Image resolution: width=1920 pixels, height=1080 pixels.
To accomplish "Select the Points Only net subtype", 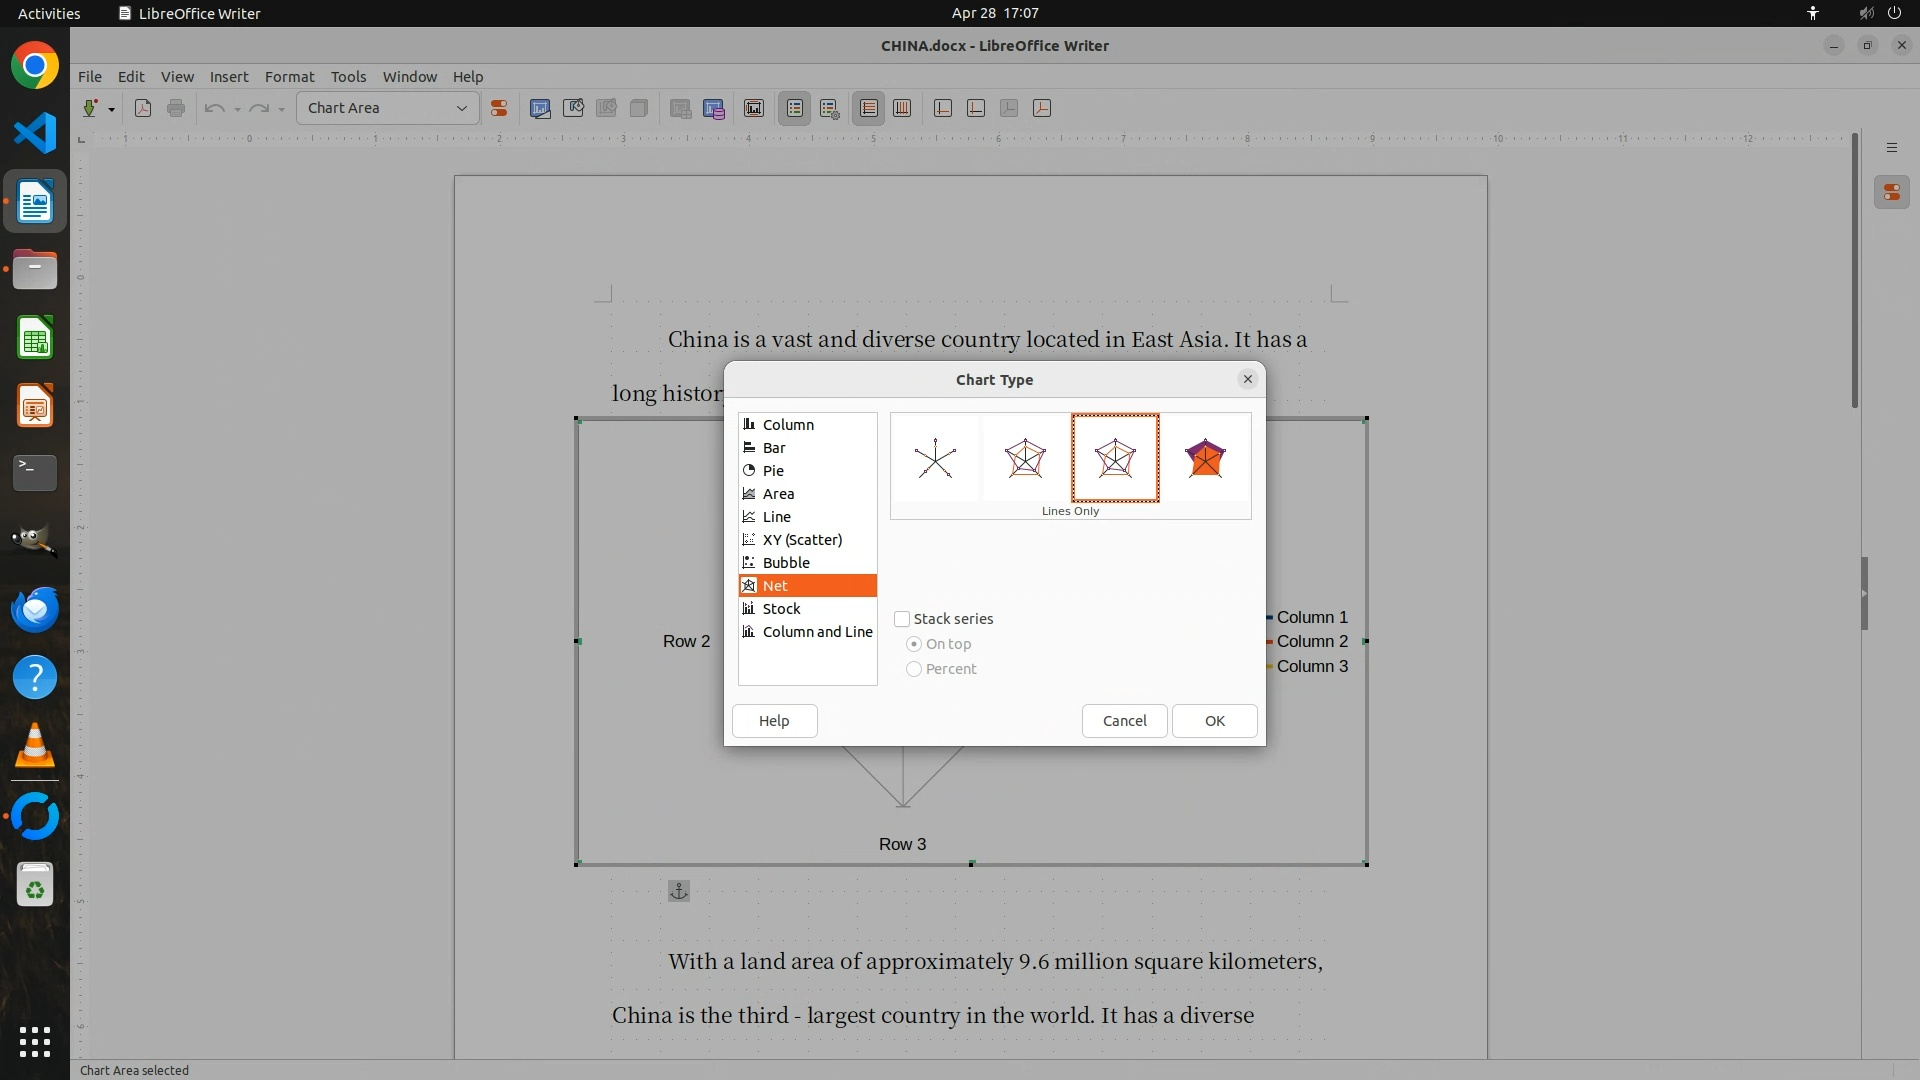I will [x=935, y=458].
